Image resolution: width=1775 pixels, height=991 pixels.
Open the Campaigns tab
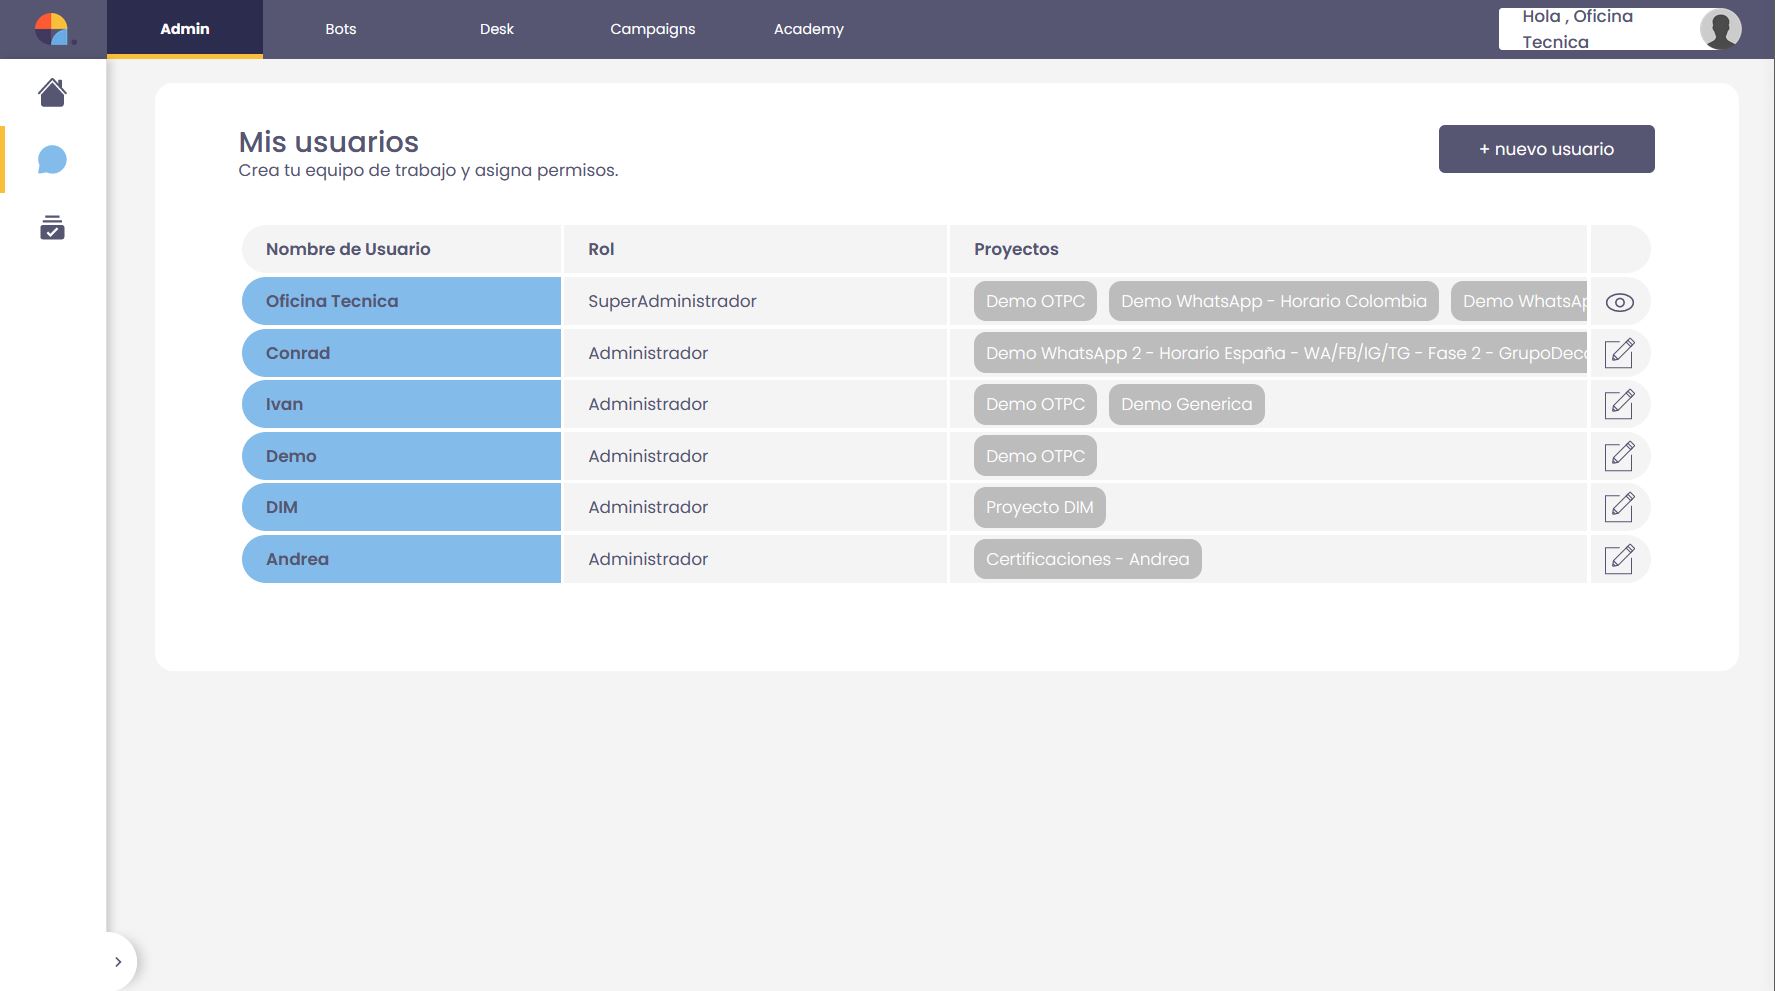652,29
